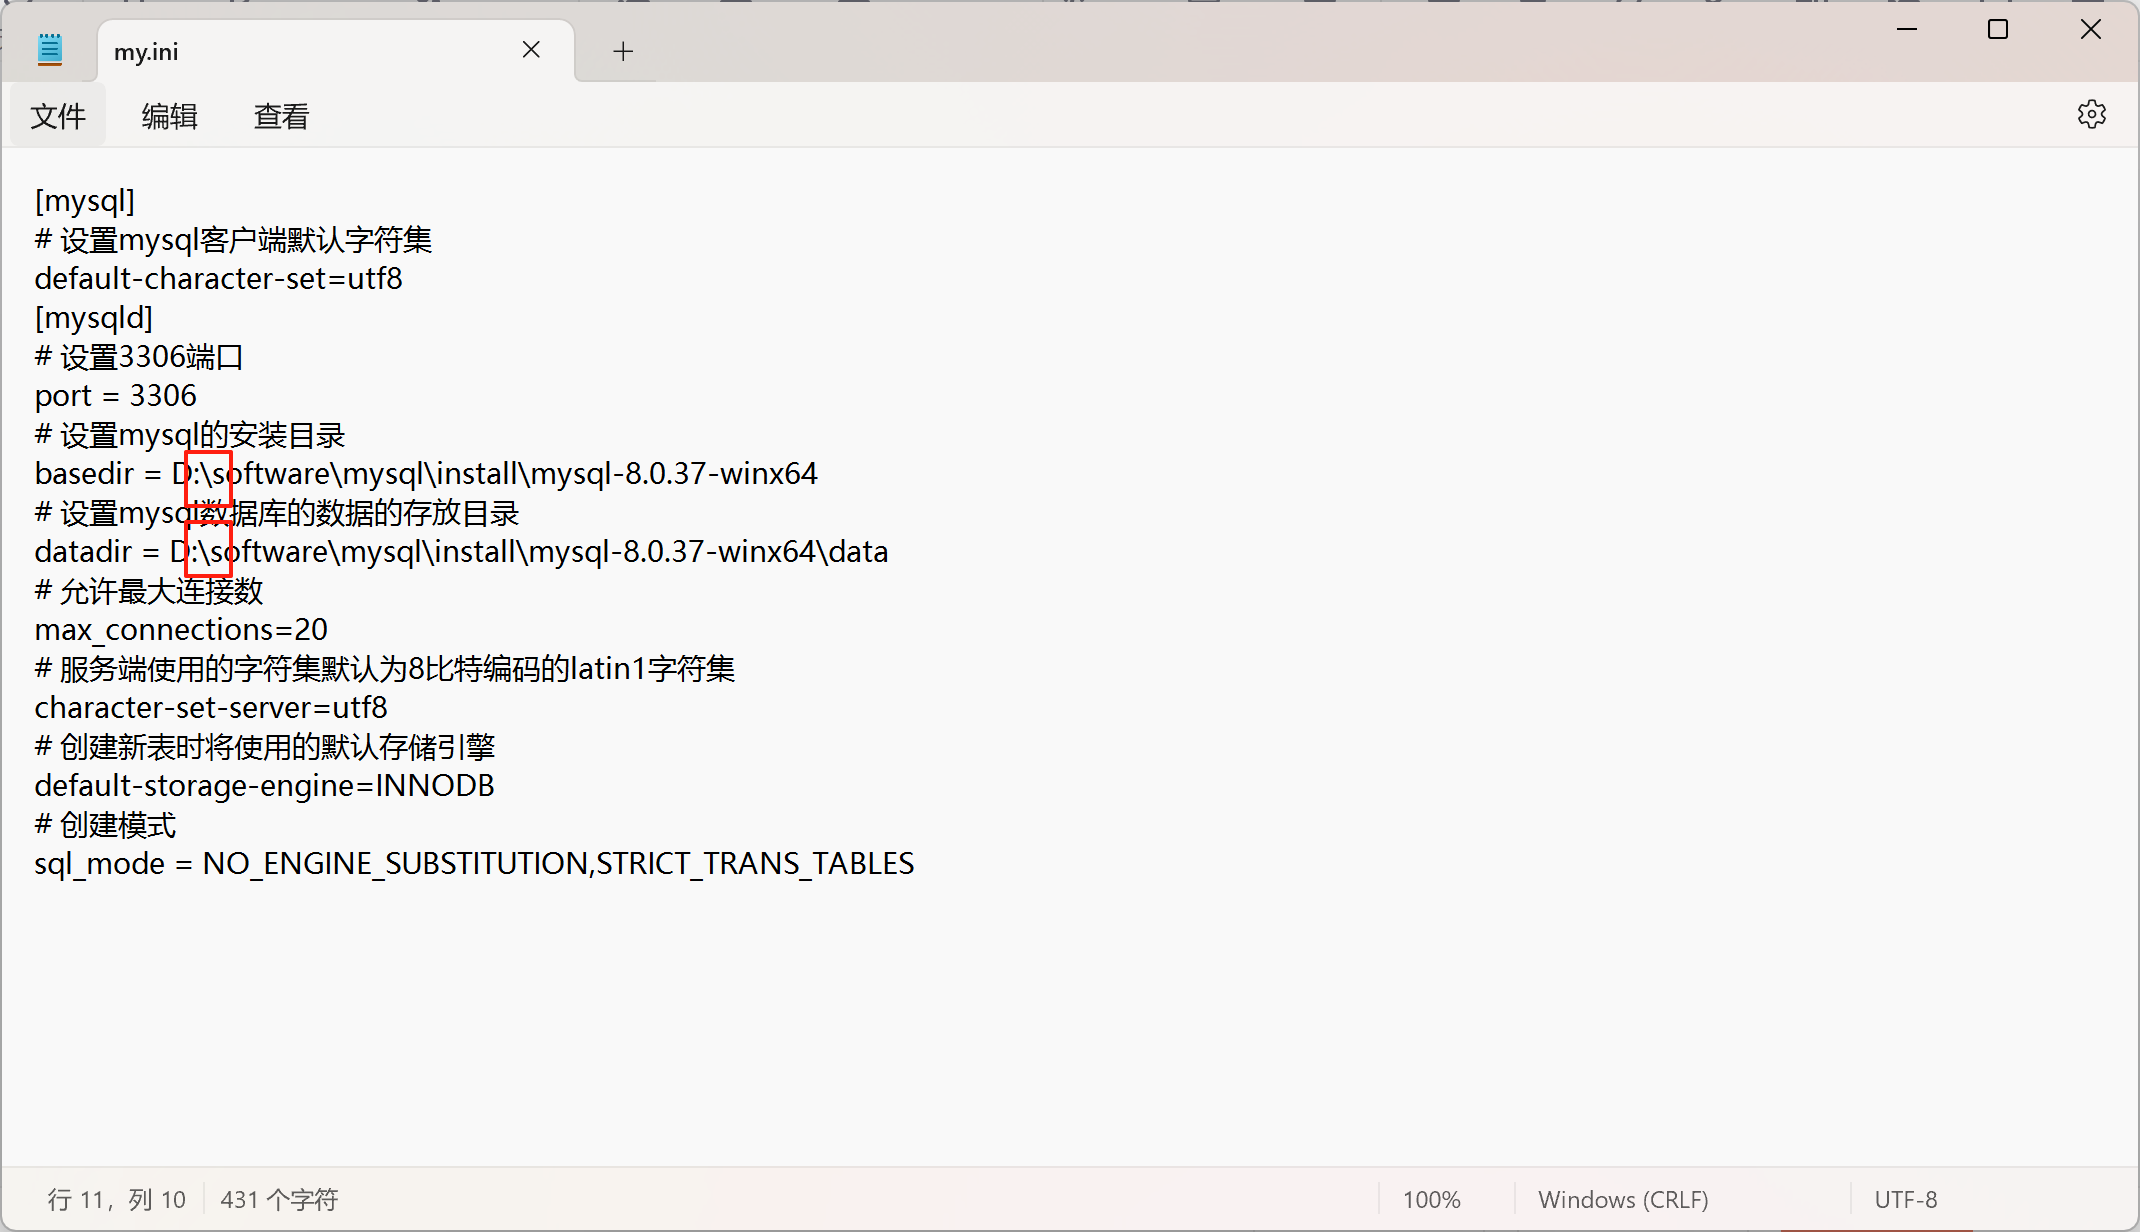
Task: Click the [mysqld] section header
Action: pos(93,317)
